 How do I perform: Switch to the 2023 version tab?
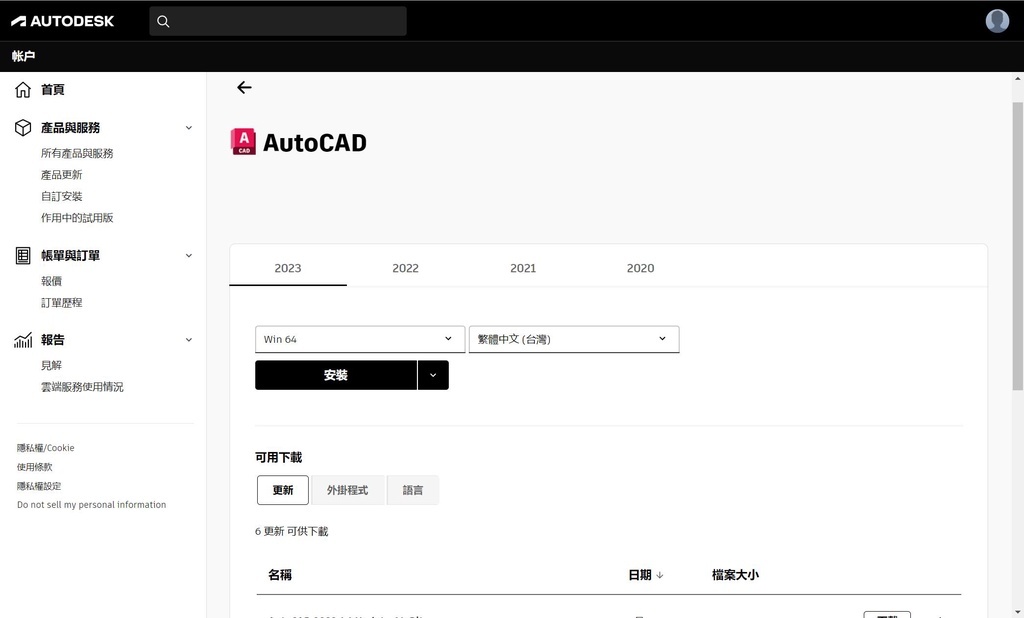[288, 268]
